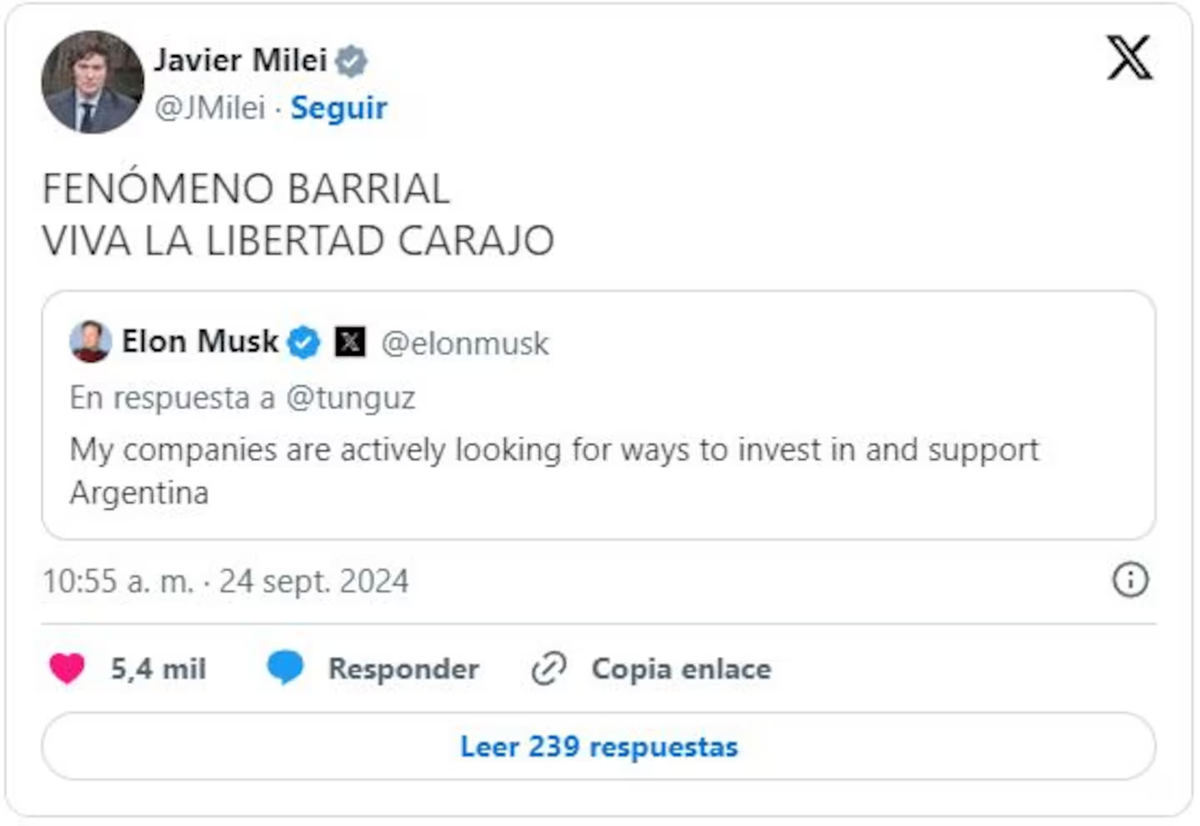Click the 10:55 a. m. 24 sept. 2024 timestamp
This screenshot has width=1200, height=826.
click(x=226, y=581)
